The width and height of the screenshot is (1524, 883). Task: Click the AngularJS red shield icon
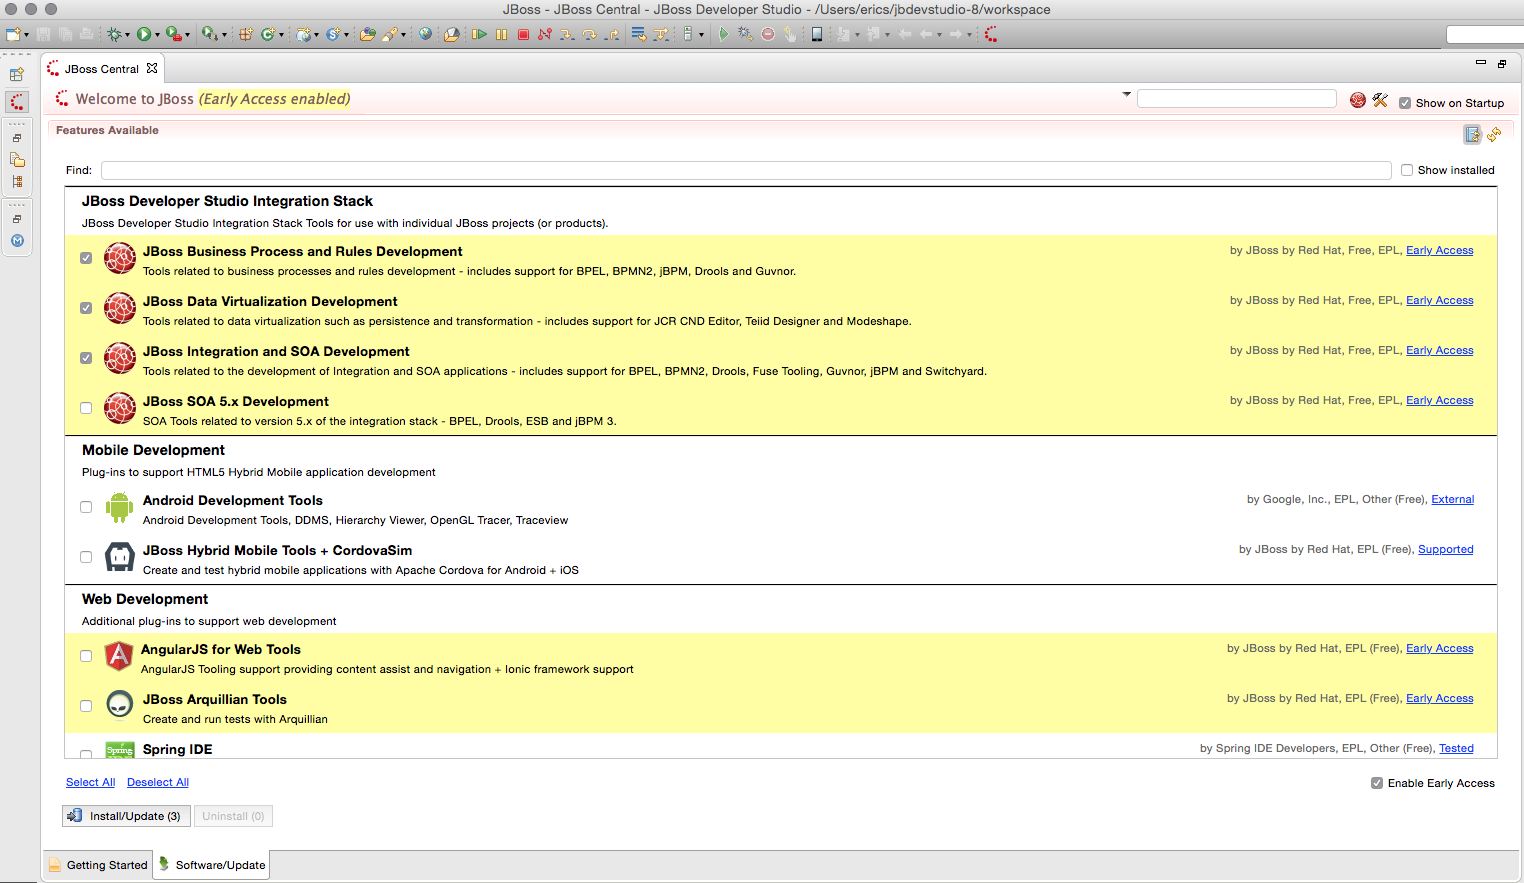119,656
